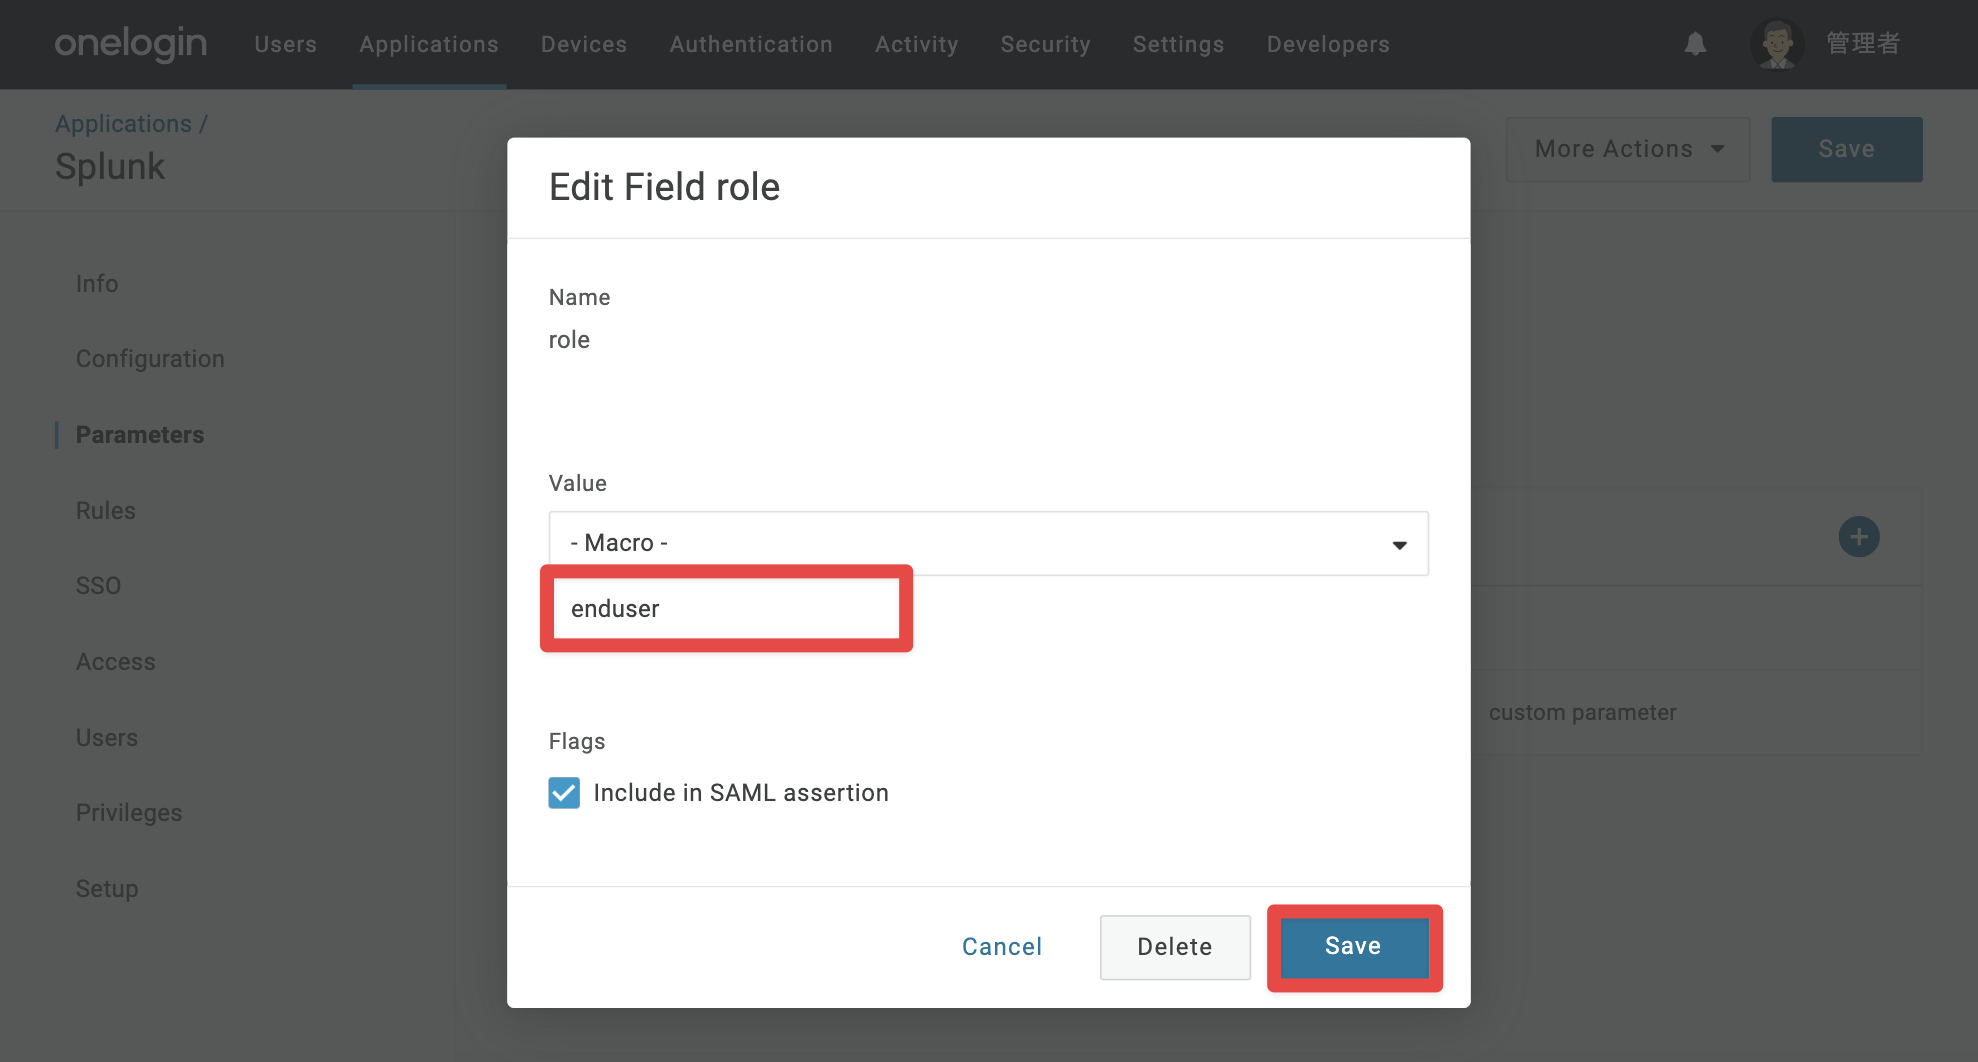Click the notification bell icon
Viewport: 1978px width, 1062px height.
click(x=1695, y=44)
